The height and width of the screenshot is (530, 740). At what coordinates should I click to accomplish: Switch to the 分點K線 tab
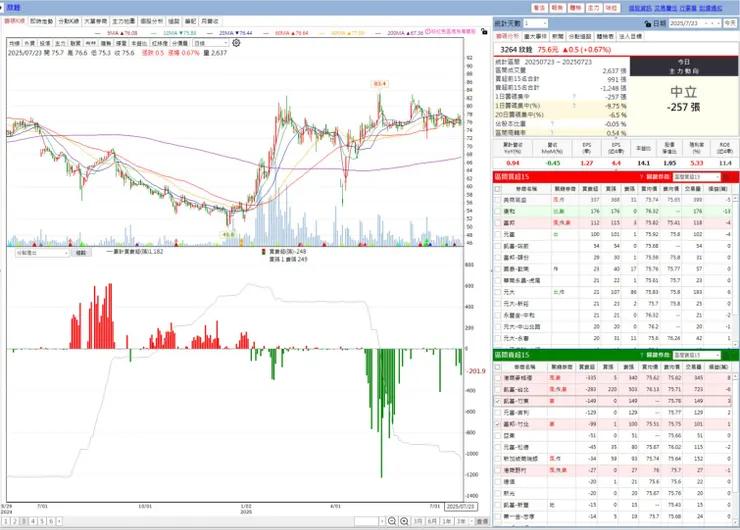tap(68, 21)
